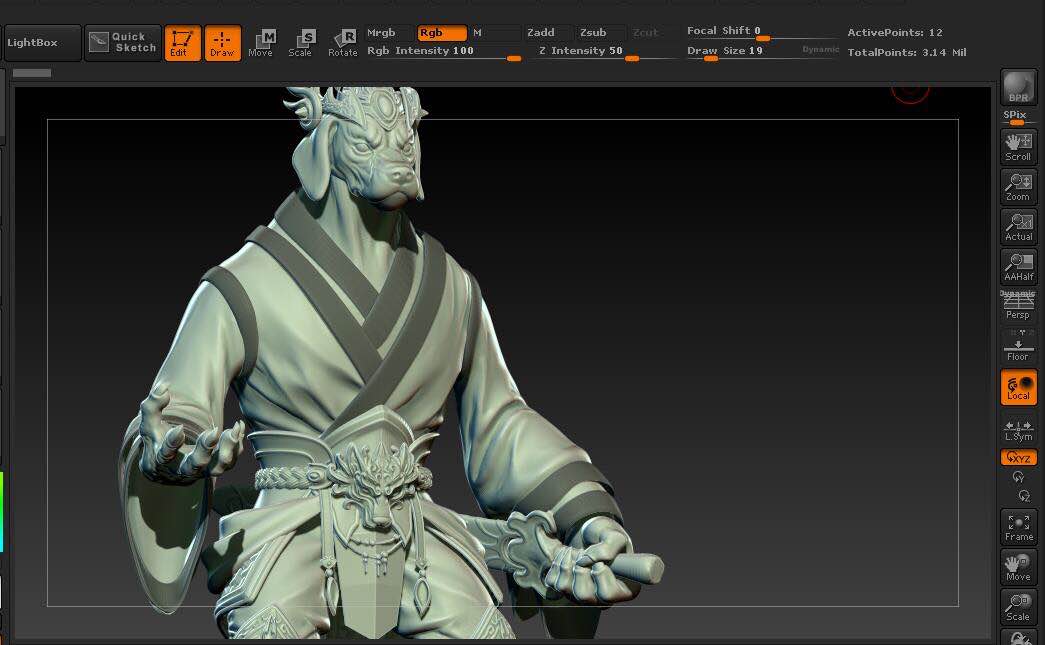Image resolution: width=1045 pixels, height=645 pixels.
Task: Set rotation around Z axis
Action: [1024, 496]
